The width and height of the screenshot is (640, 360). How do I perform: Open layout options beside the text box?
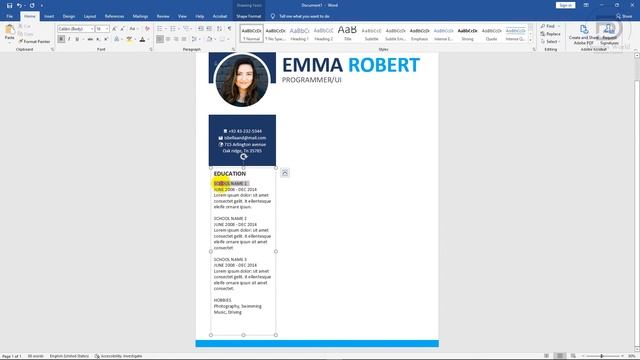click(285, 173)
